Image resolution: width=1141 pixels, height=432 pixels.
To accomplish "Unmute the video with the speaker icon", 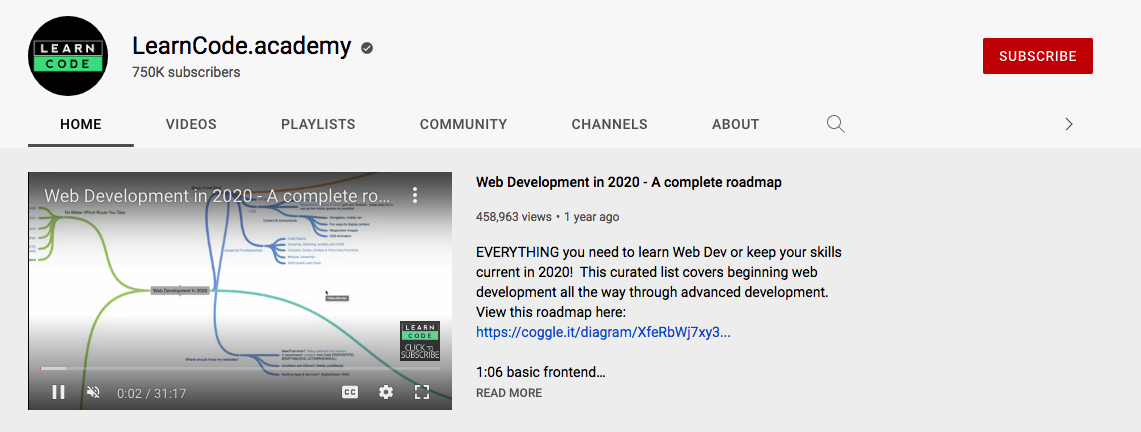I will pyautogui.click(x=93, y=392).
